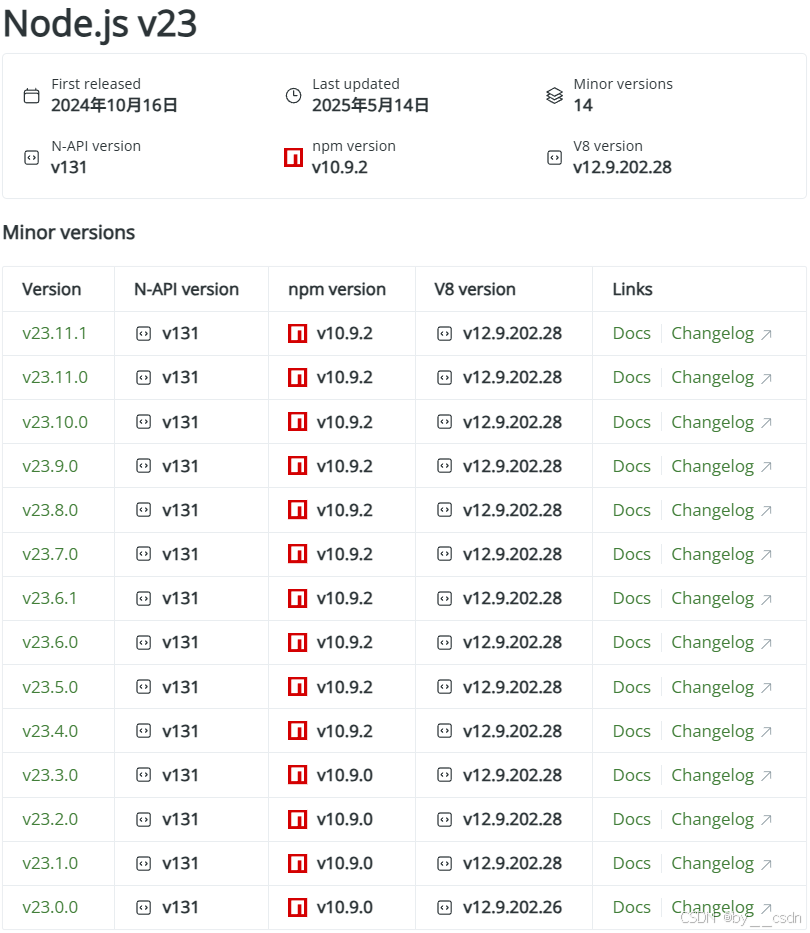Click the V8 version column header
This screenshot has width=810, height=933.
click(475, 289)
